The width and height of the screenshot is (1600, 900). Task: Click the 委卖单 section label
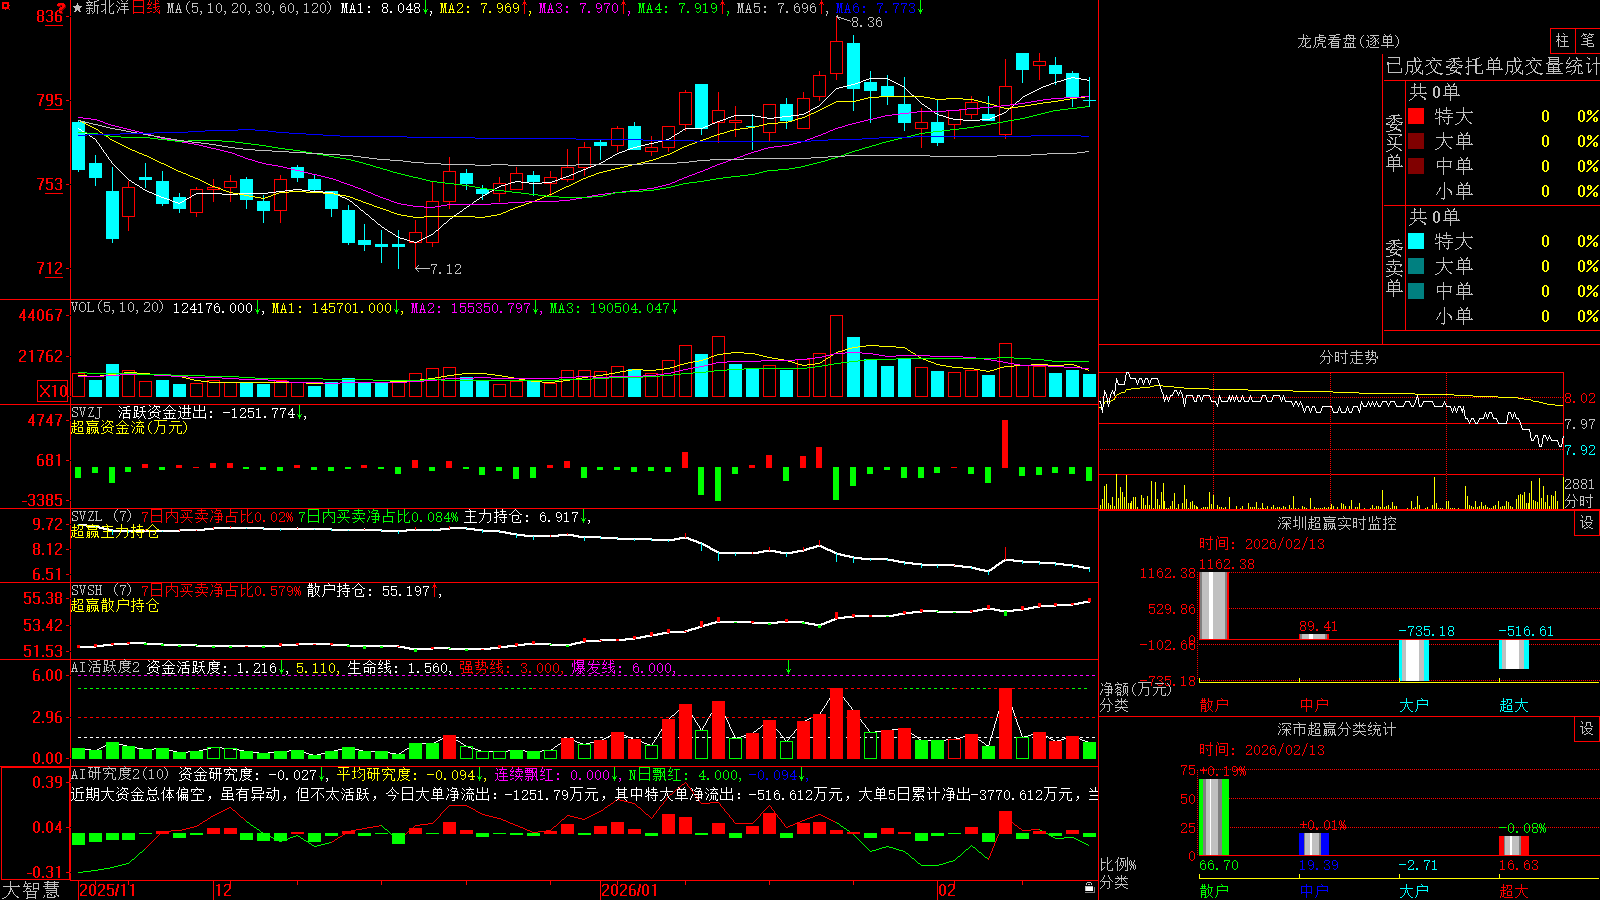click(1394, 267)
